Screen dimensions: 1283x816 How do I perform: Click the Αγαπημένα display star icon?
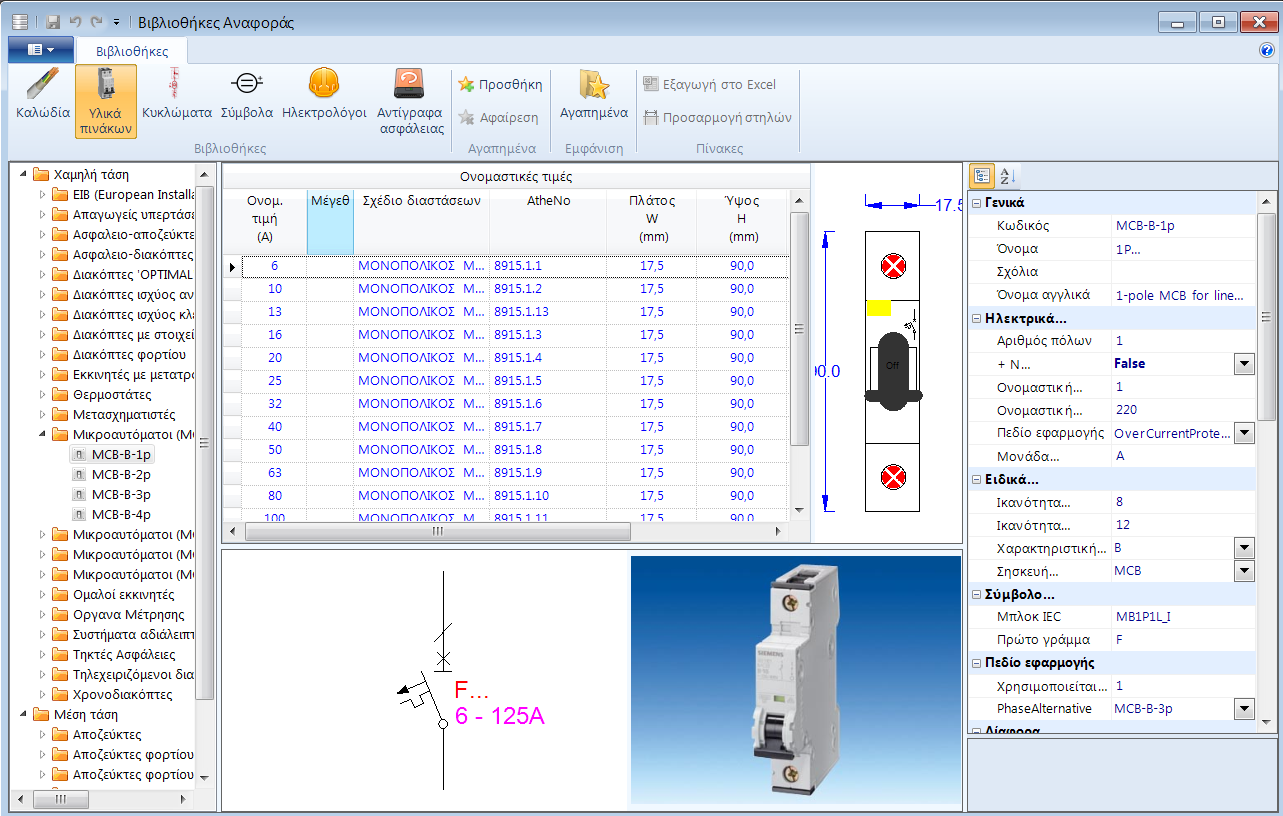(597, 95)
